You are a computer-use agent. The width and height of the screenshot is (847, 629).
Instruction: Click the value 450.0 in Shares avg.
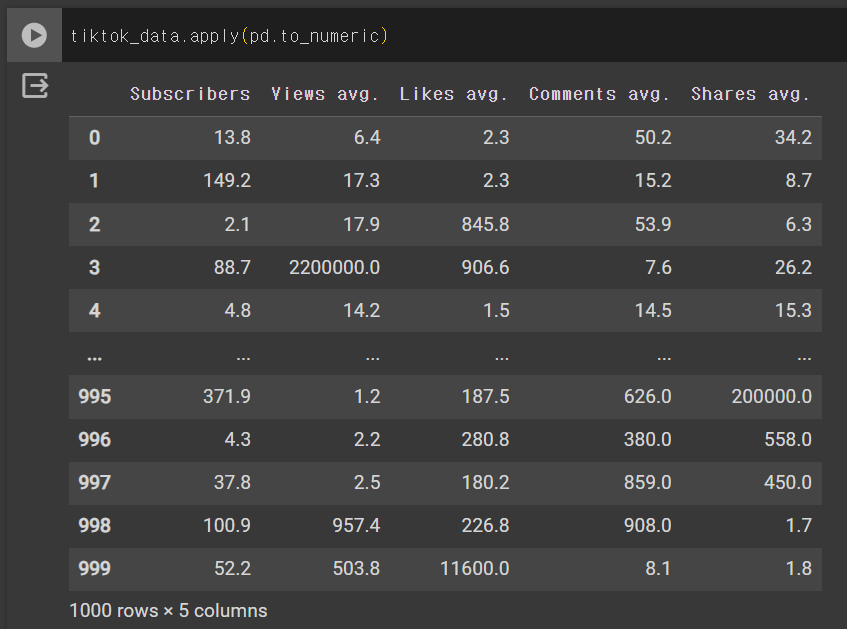[x=788, y=482]
